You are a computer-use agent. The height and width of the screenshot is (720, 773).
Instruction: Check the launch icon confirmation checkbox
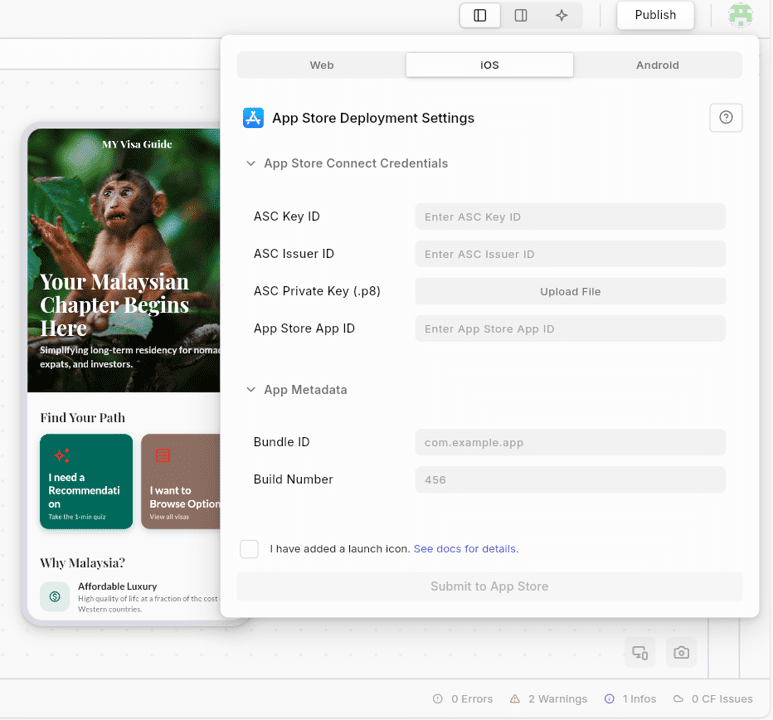[249, 549]
